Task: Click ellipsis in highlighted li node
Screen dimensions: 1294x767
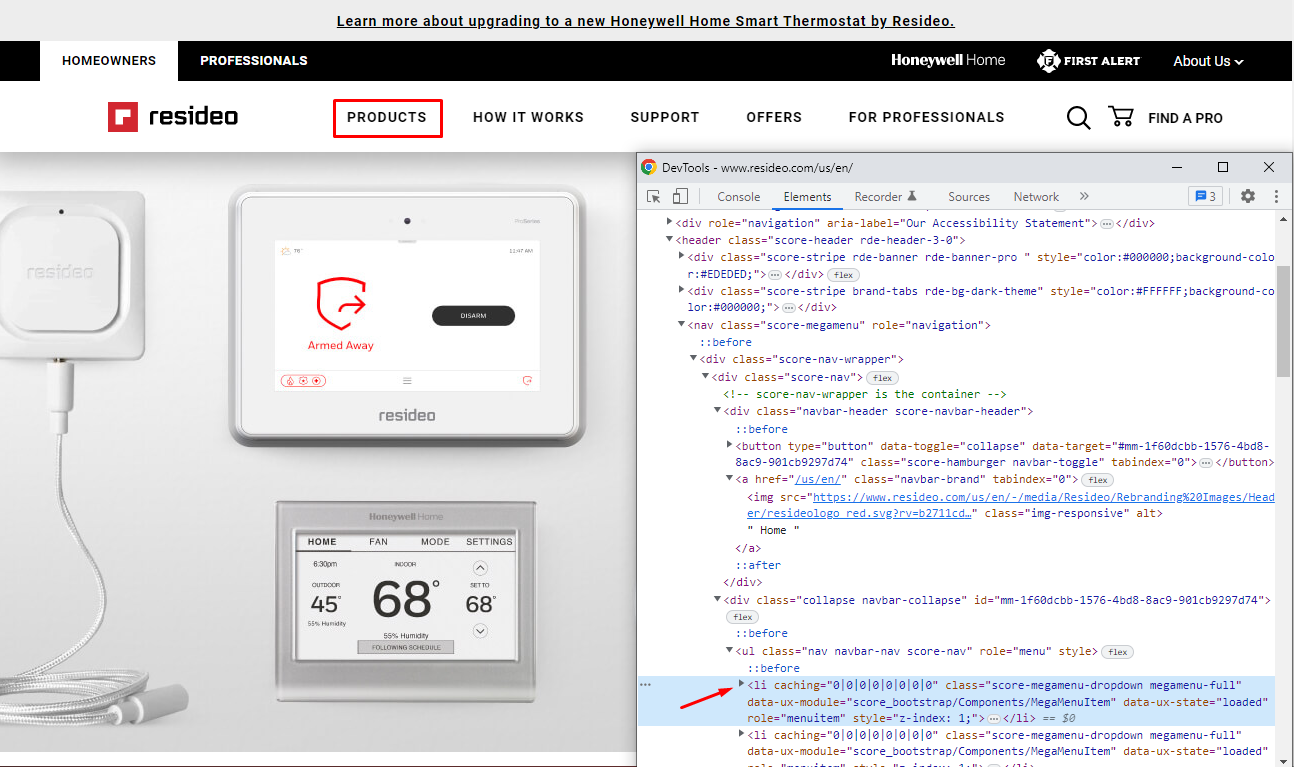Action: point(993,719)
